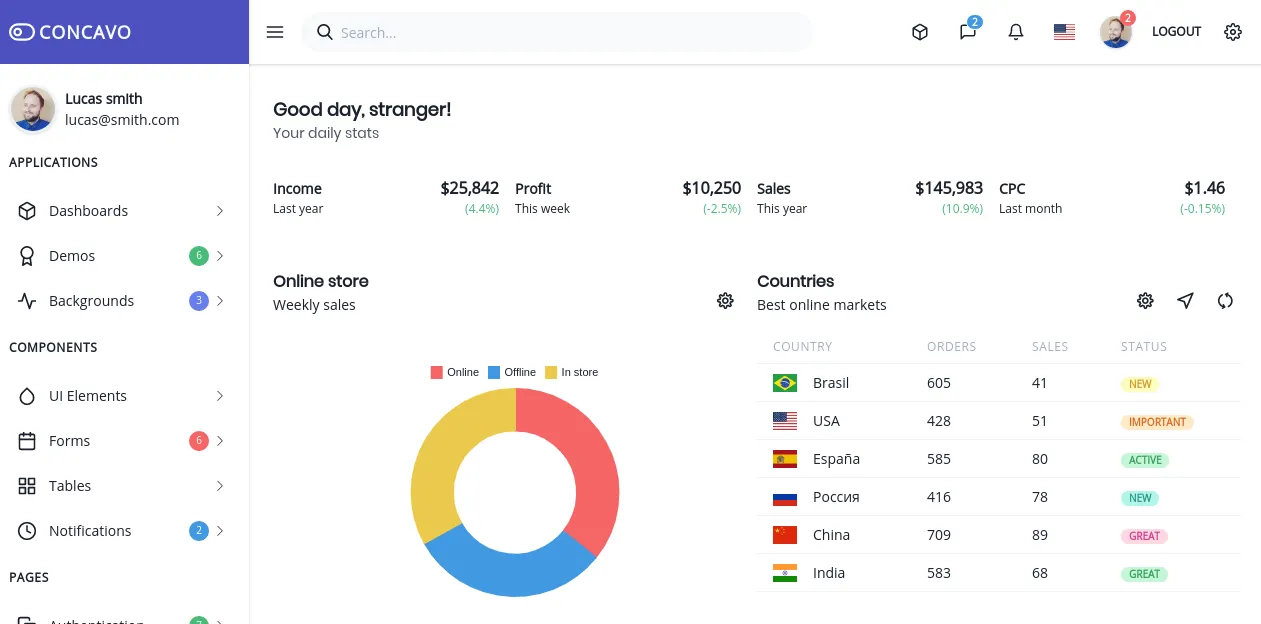Image resolution: width=1261 pixels, height=624 pixels.
Task: Click the Countries navigation arrow icon
Action: pos(1185,301)
